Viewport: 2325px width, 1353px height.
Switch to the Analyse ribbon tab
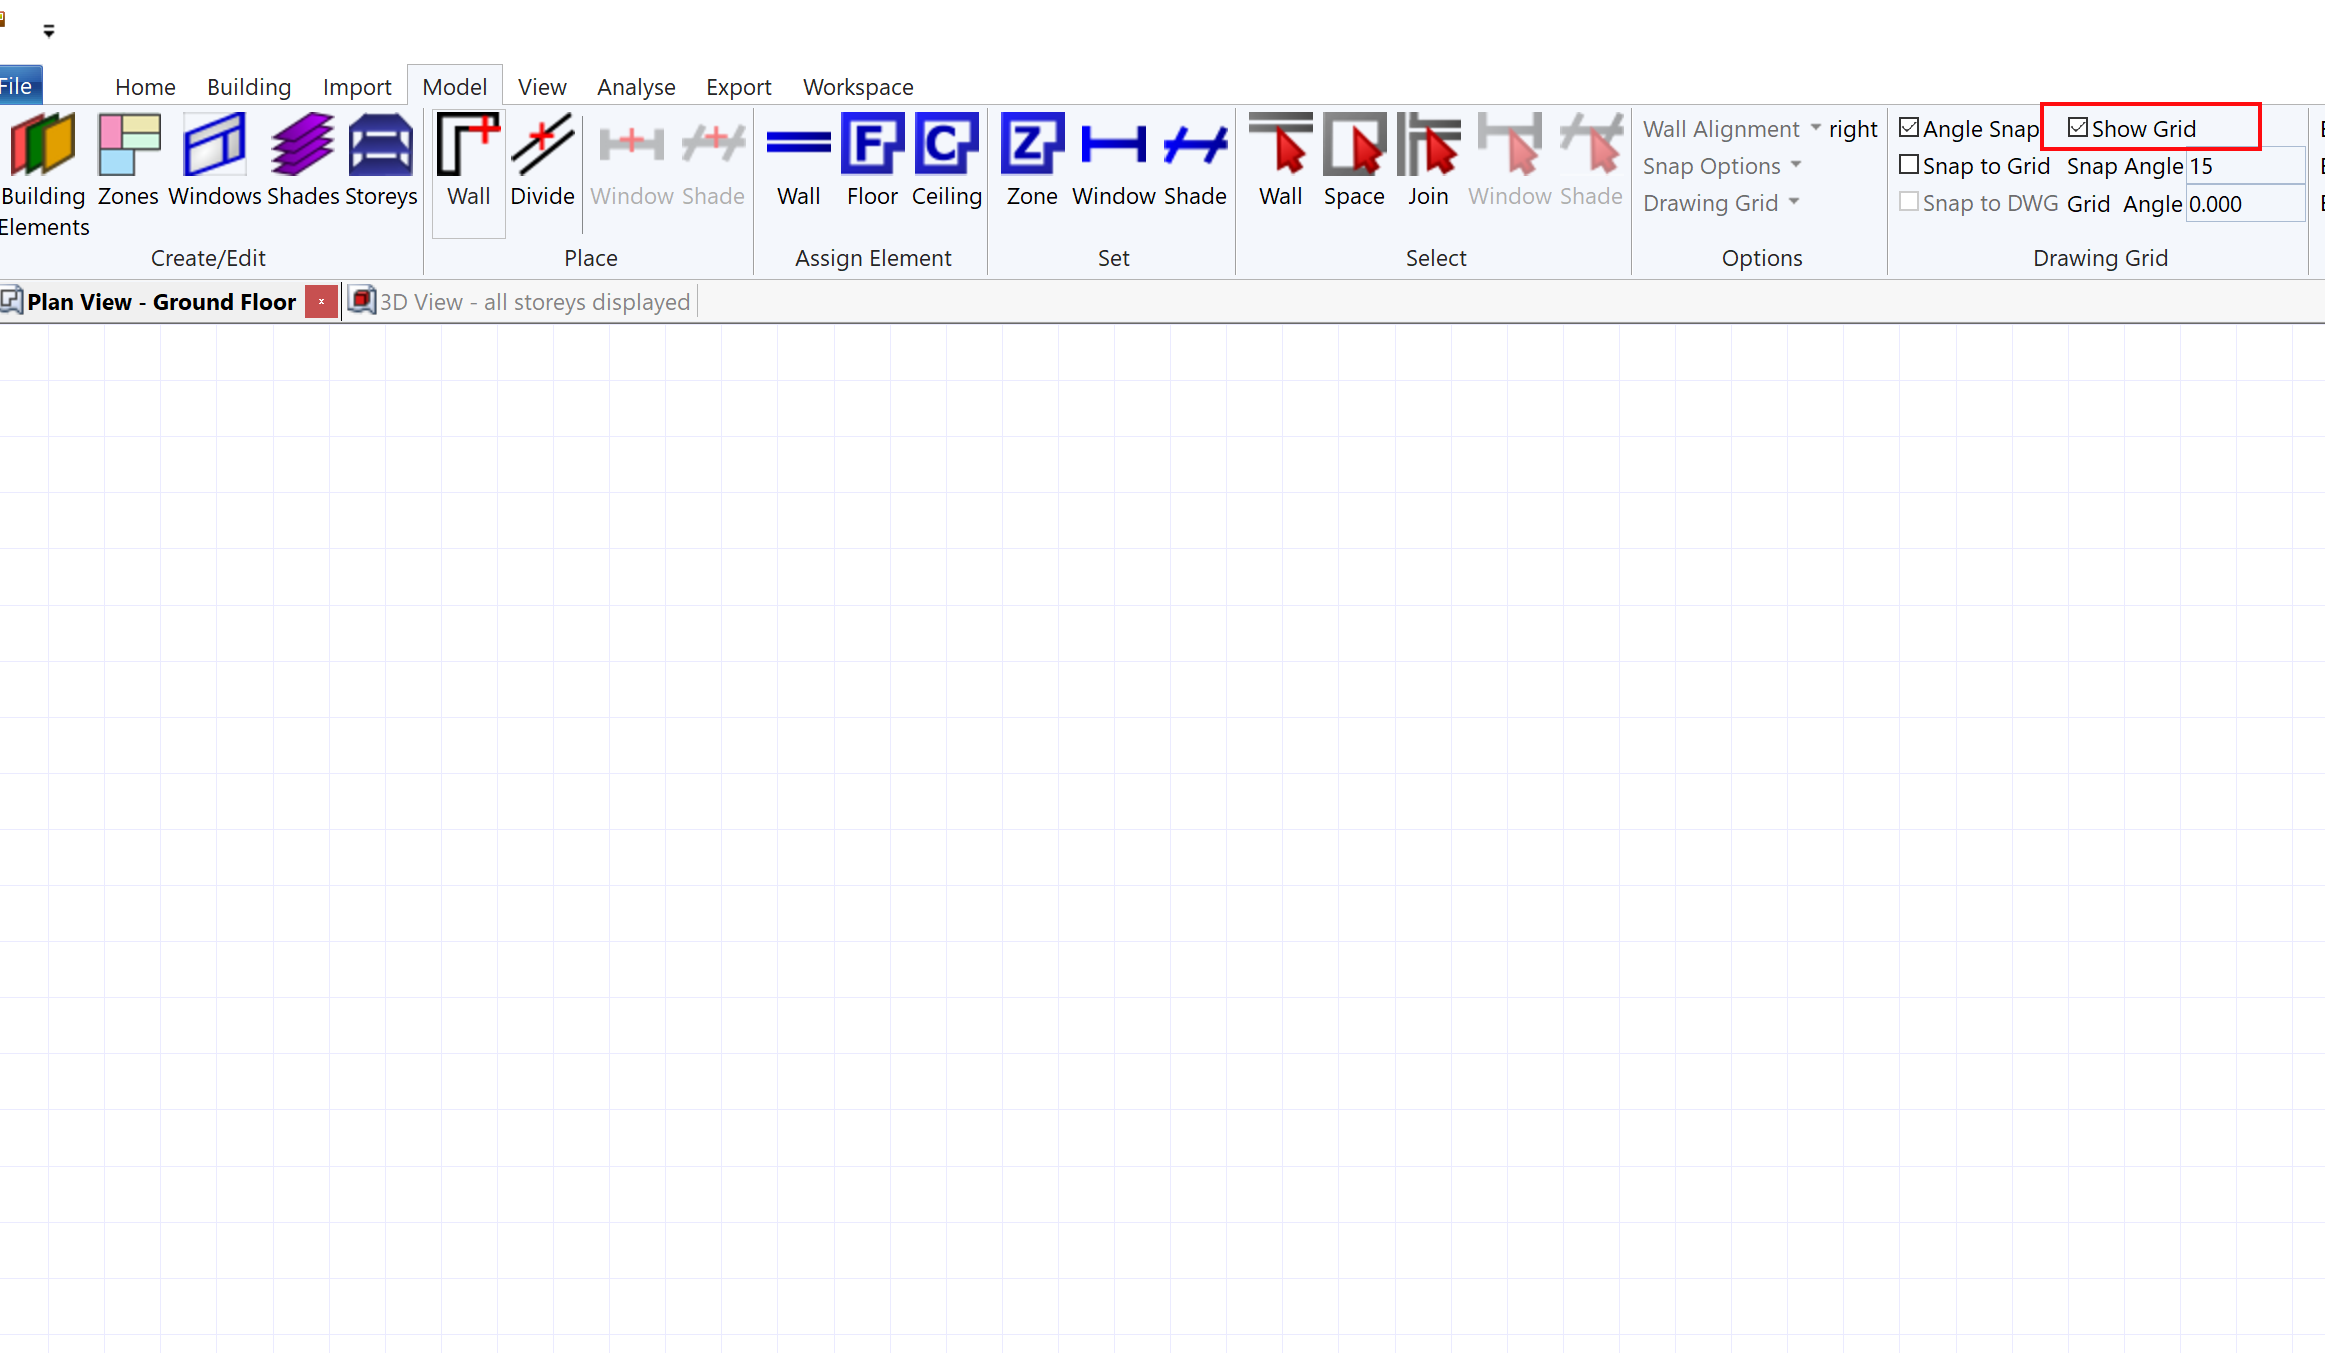click(636, 87)
